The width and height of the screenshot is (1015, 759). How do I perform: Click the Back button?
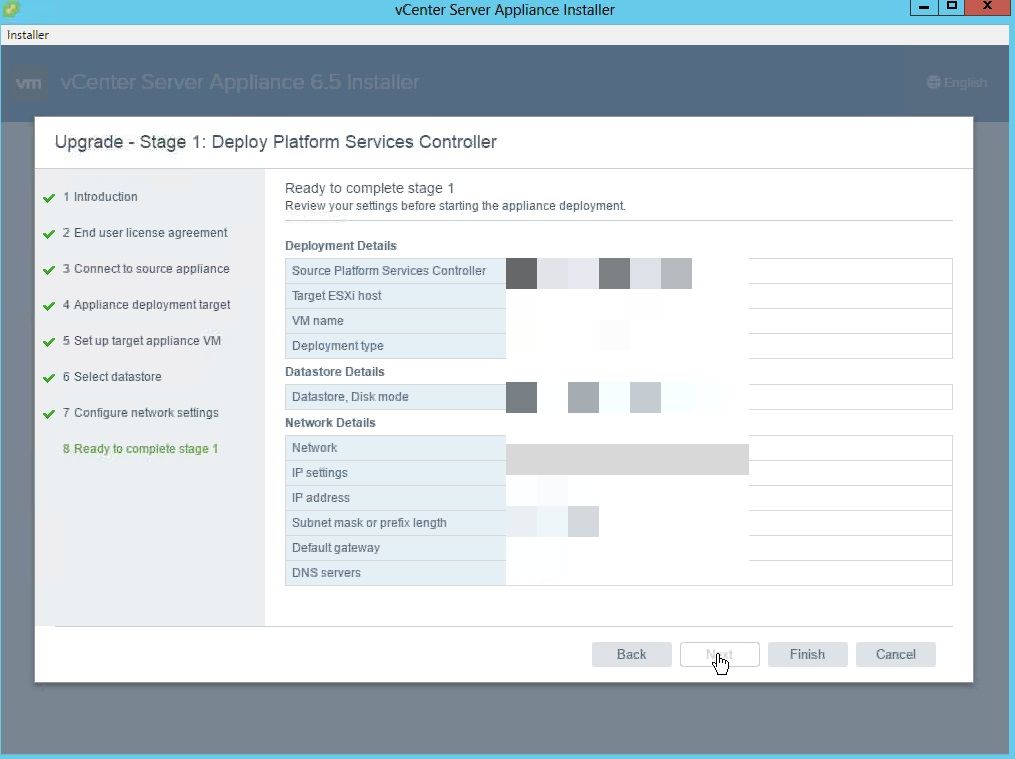coord(631,654)
